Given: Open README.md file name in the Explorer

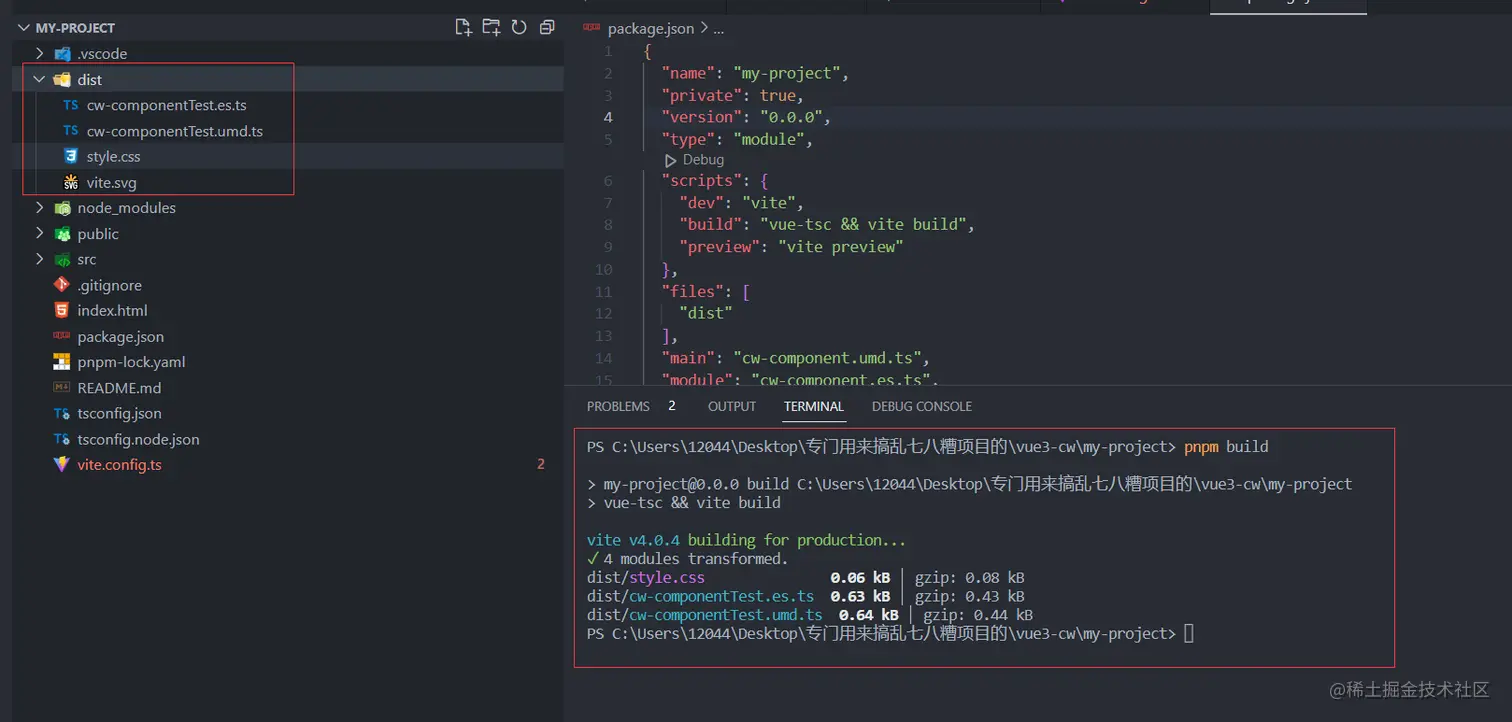Looking at the screenshot, I should pyautogui.click(x=120, y=388).
